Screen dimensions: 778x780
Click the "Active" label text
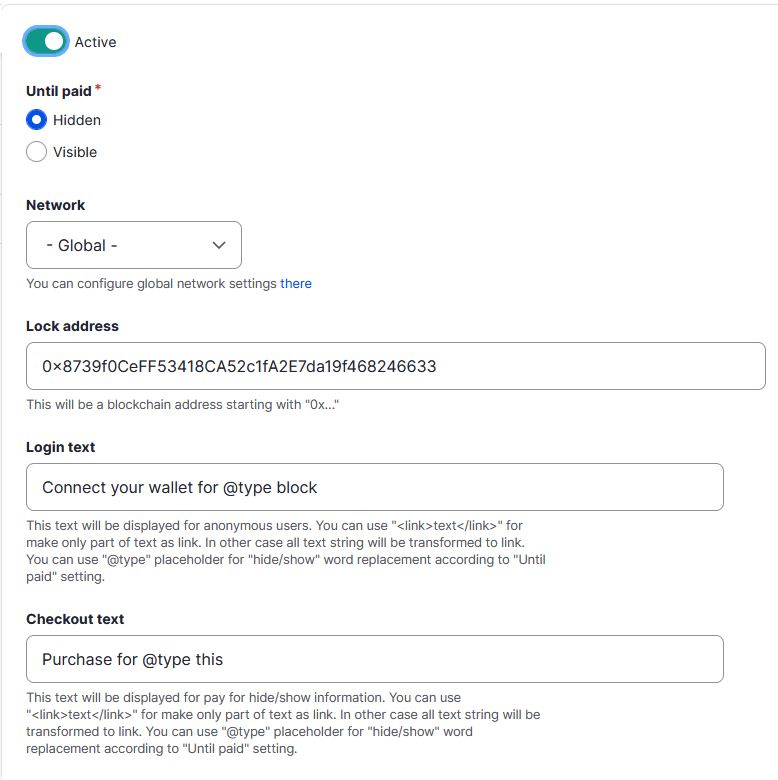[96, 42]
